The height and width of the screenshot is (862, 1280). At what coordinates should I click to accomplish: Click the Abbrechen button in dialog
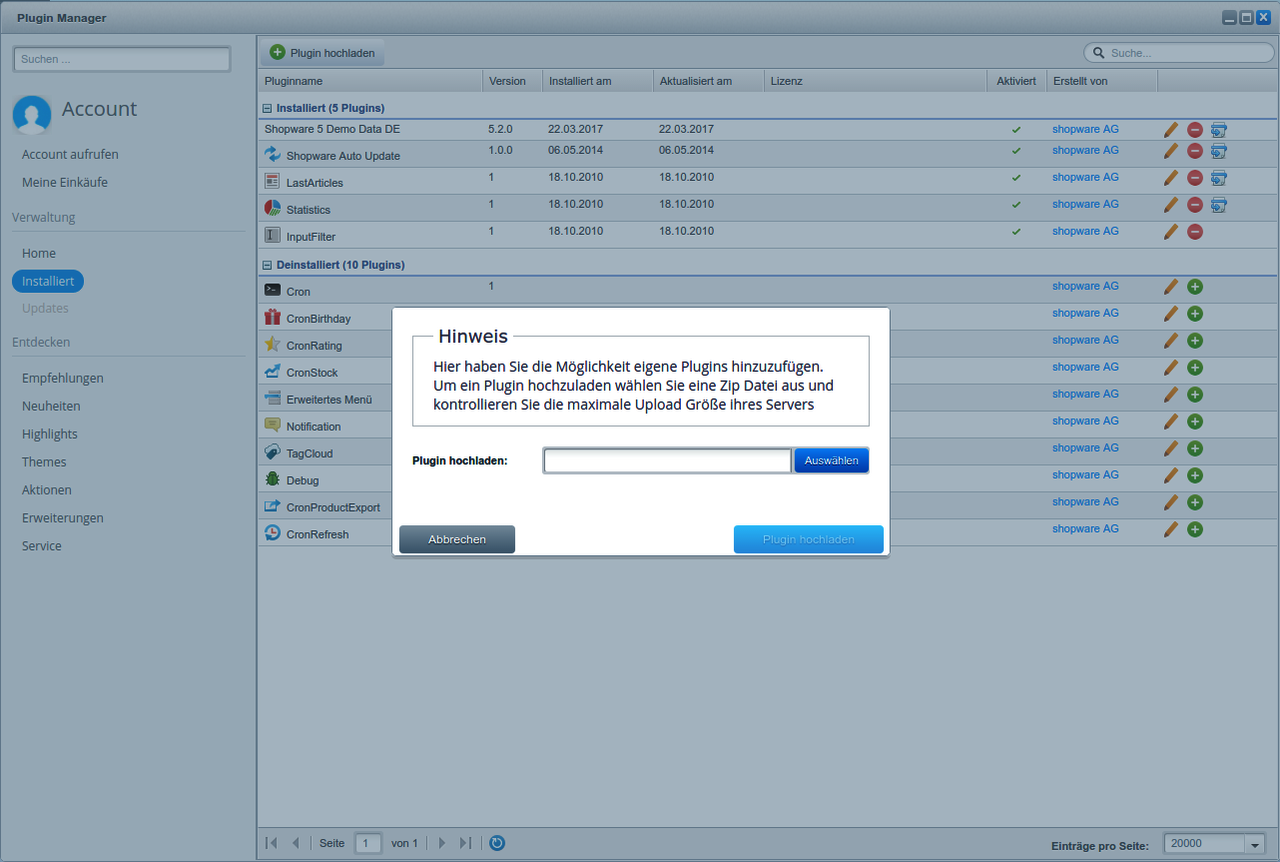457,539
